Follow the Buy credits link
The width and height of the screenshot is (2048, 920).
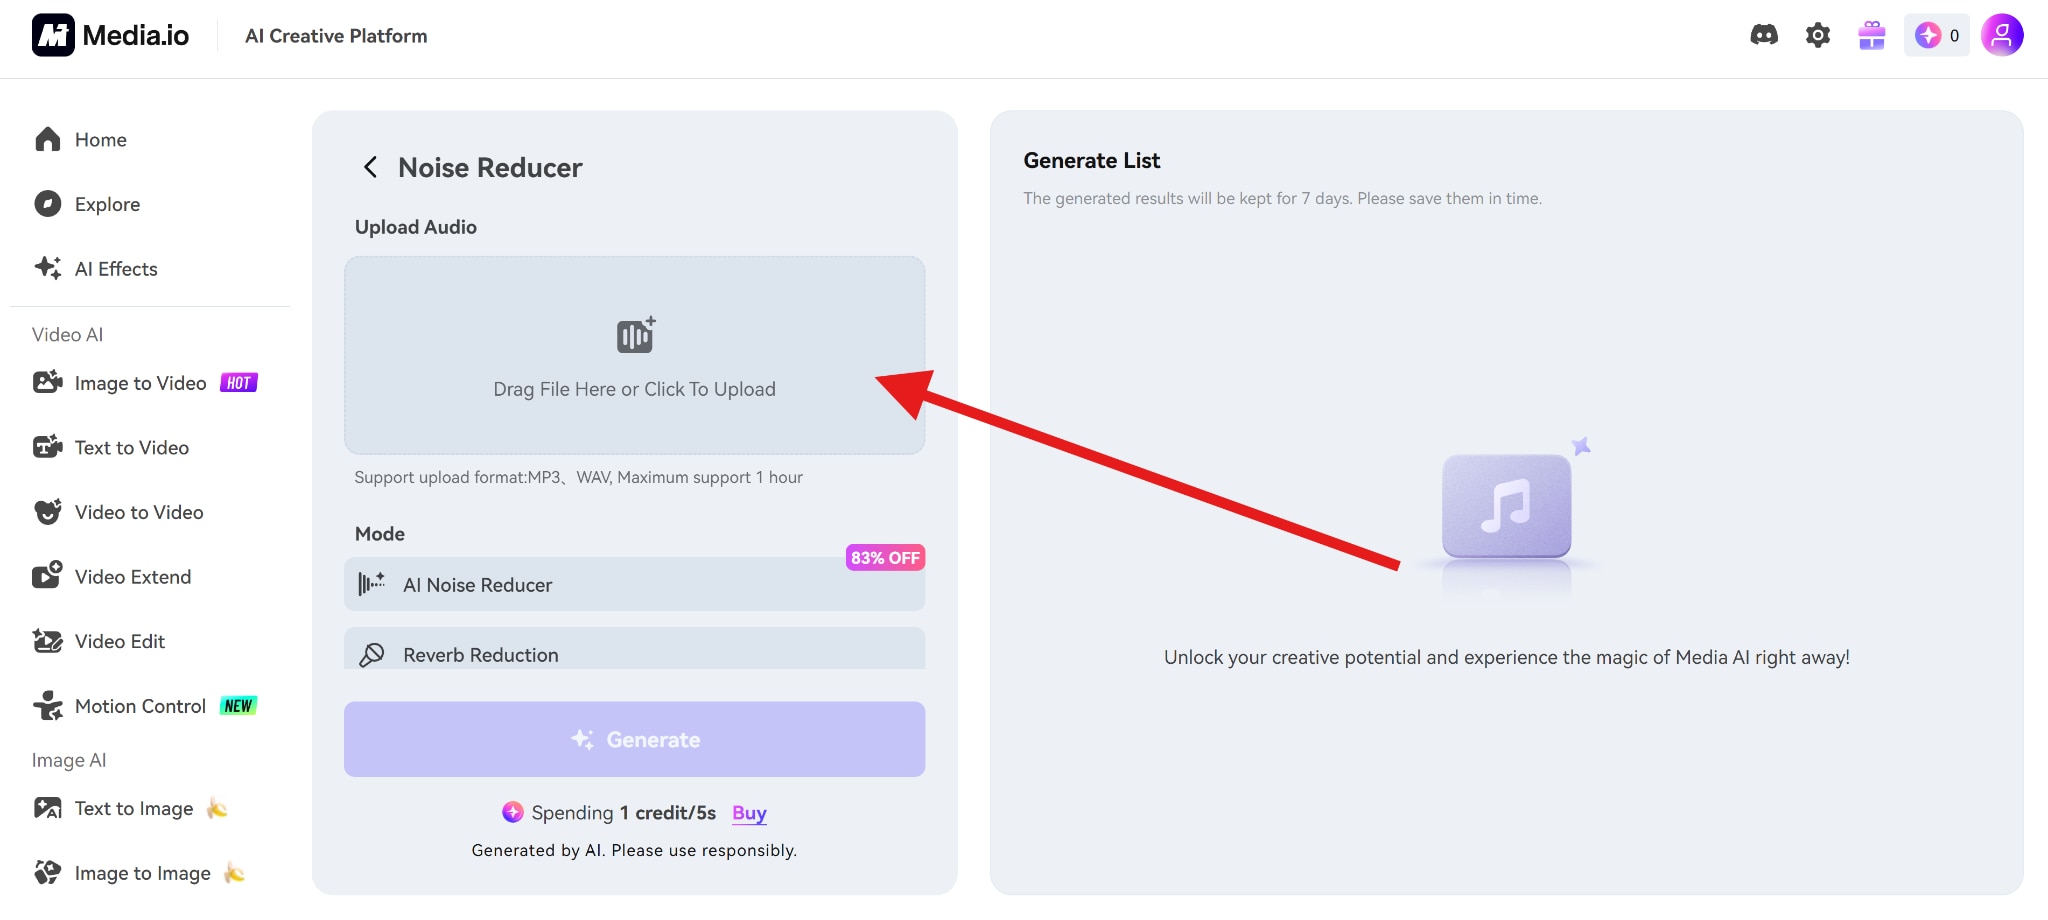click(749, 813)
